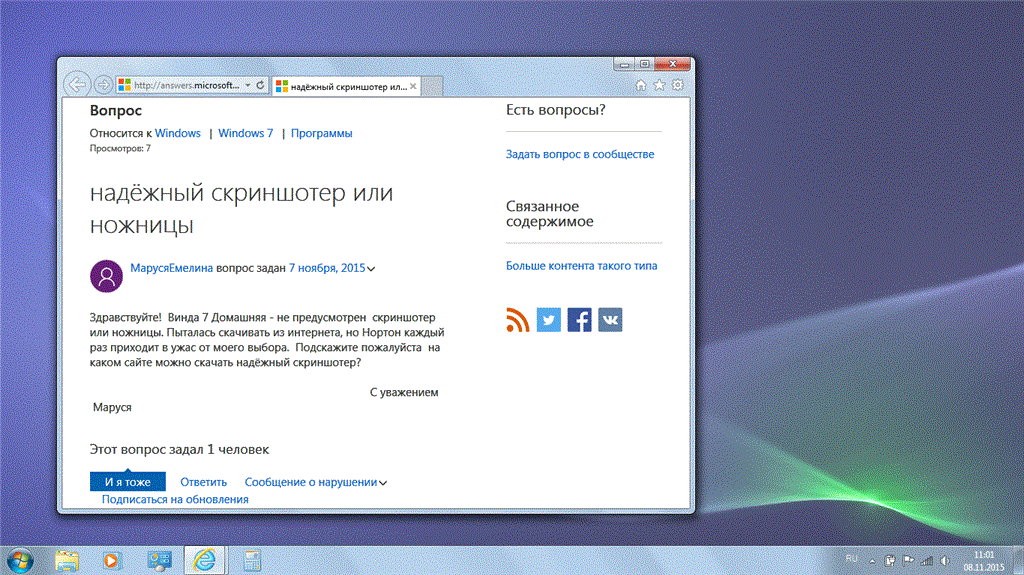The height and width of the screenshot is (575, 1024).
Task: Switch to Internet Explorer on taskbar
Action: [x=204, y=560]
